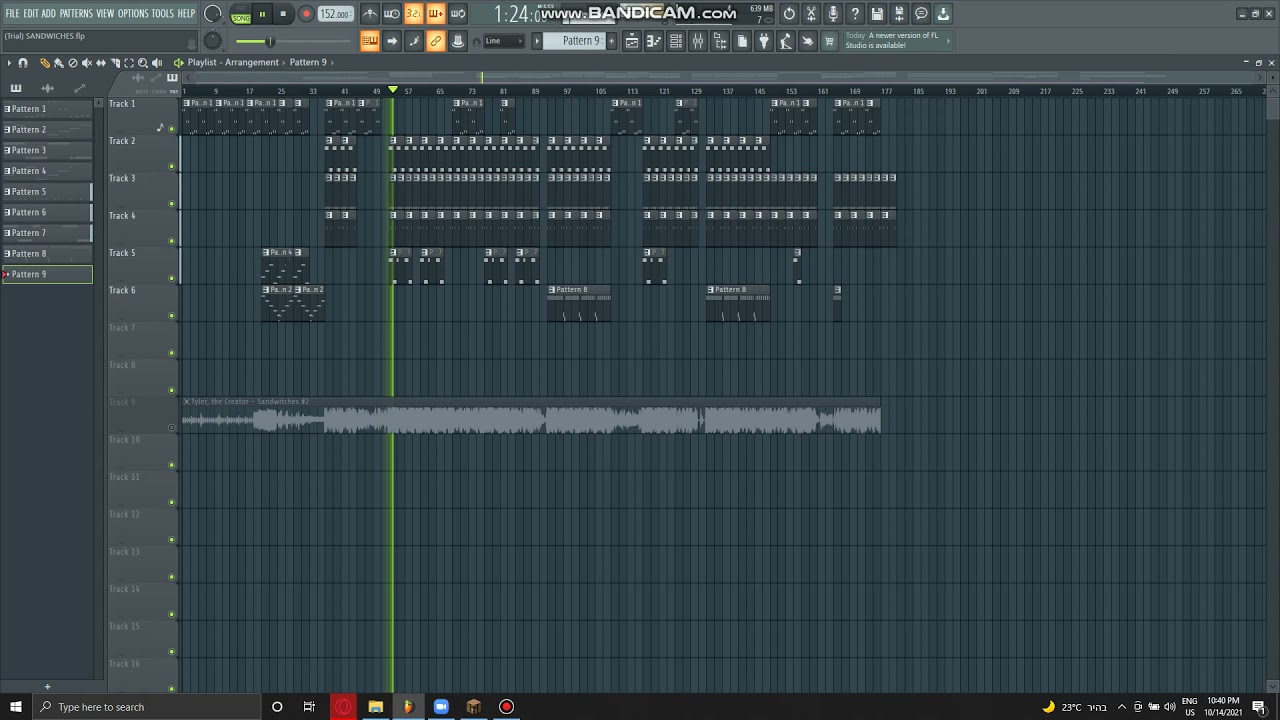Select the Slip tool in playlist toolbar
This screenshot has height=720, width=1280.
100,63
